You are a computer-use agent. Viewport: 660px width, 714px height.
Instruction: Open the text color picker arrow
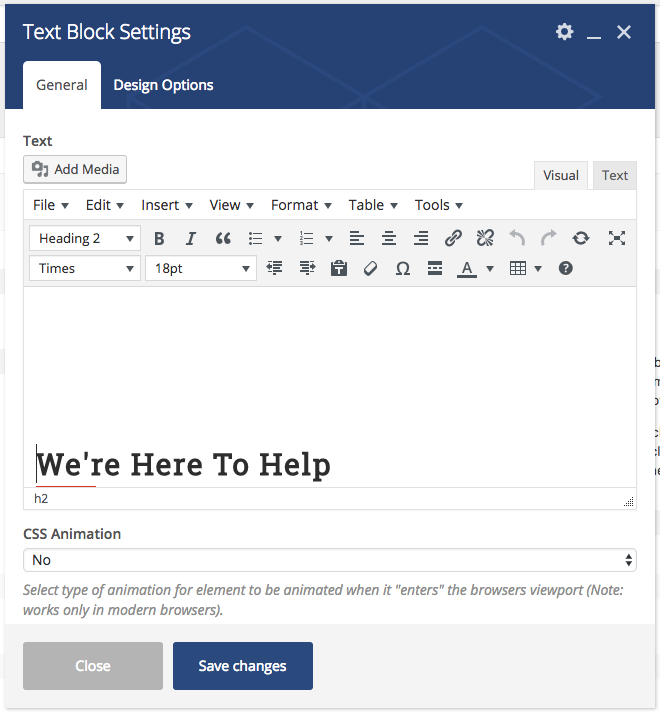(490, 268)
